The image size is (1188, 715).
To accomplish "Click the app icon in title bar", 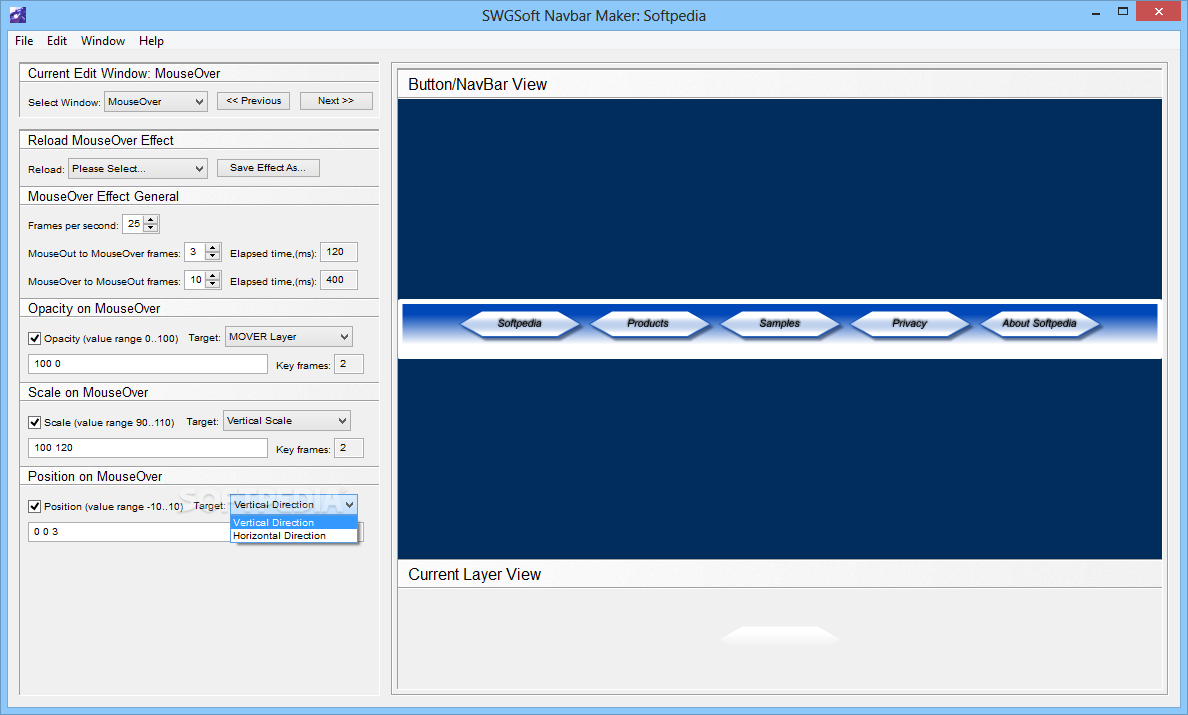I will pos(17,14).
